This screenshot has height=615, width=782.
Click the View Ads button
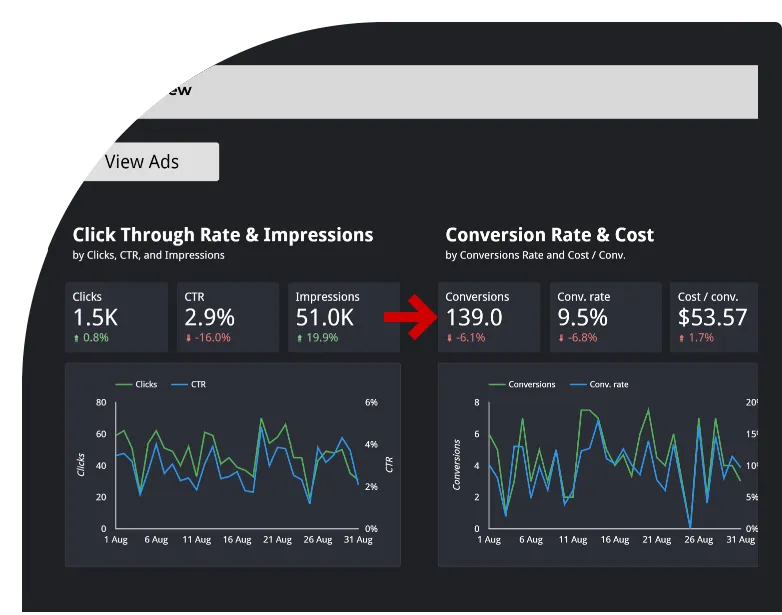[144, 162]
